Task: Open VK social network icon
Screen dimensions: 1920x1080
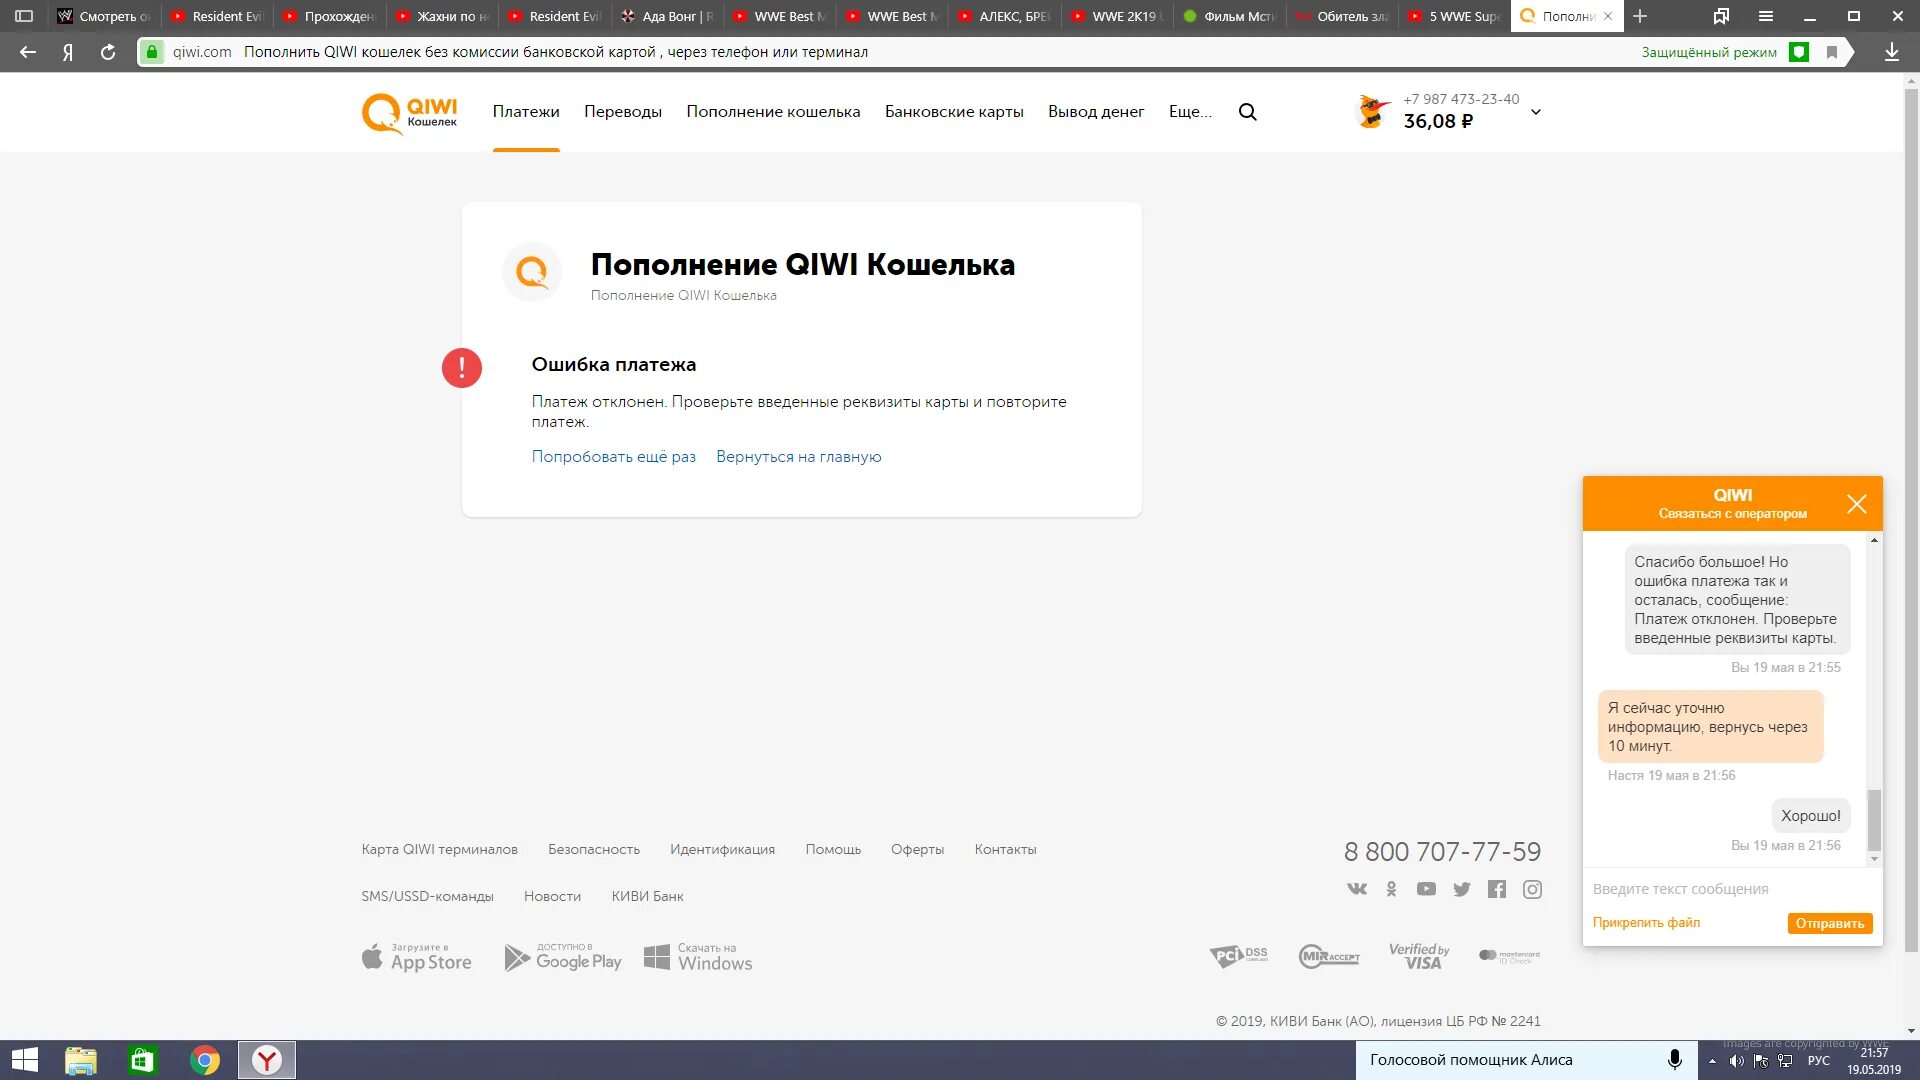Action: [x=1356, y=889]
